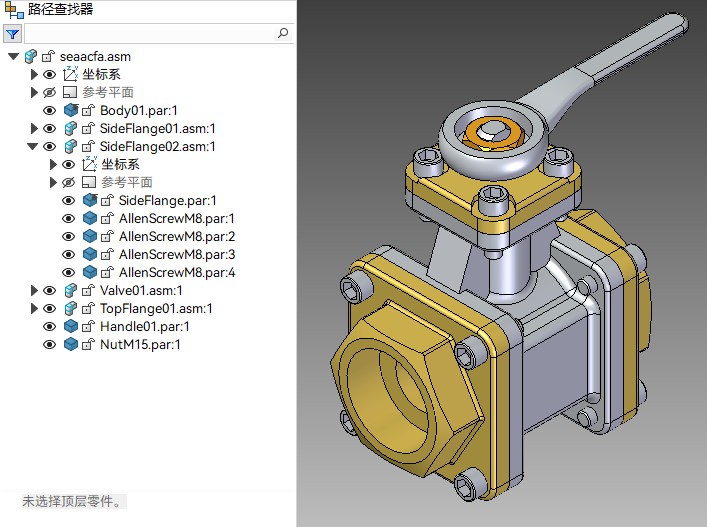Show the top-level 参考平面 via eye icon
The height and width of the screenshot is (527, 707).
coord(50,92)
